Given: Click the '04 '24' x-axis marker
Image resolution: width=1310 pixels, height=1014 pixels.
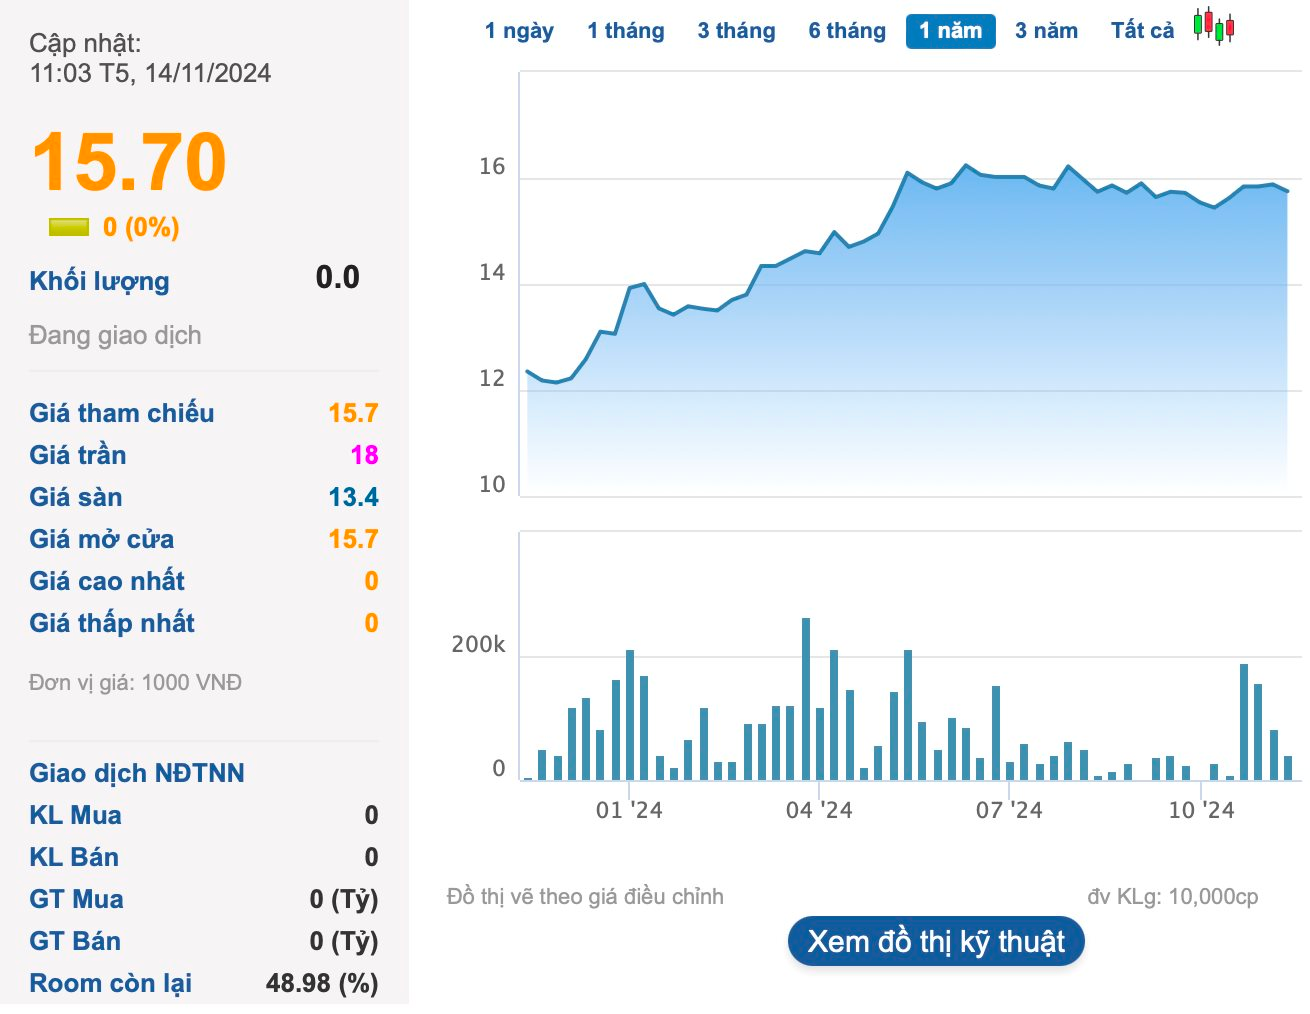Looking at the screenshot, I should (x=819, y=810).
